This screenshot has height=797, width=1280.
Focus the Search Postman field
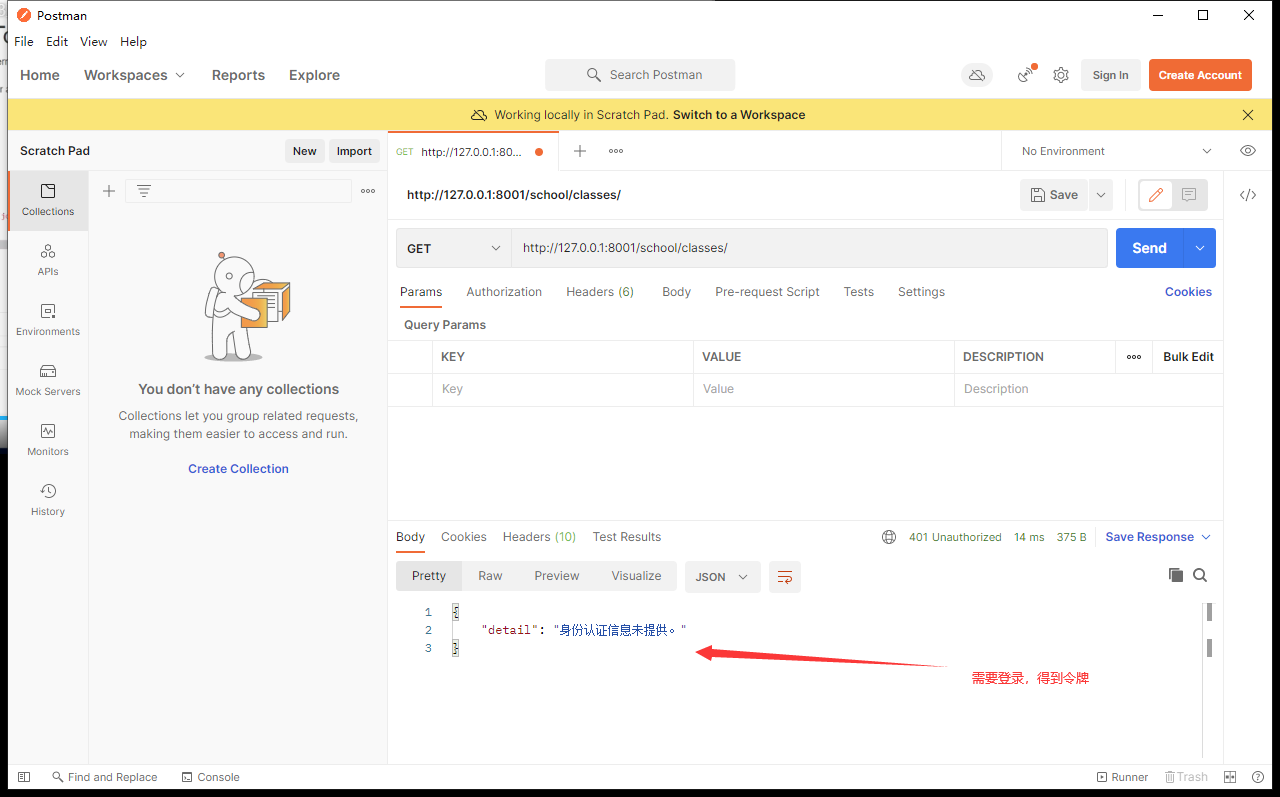click(640, 75)
